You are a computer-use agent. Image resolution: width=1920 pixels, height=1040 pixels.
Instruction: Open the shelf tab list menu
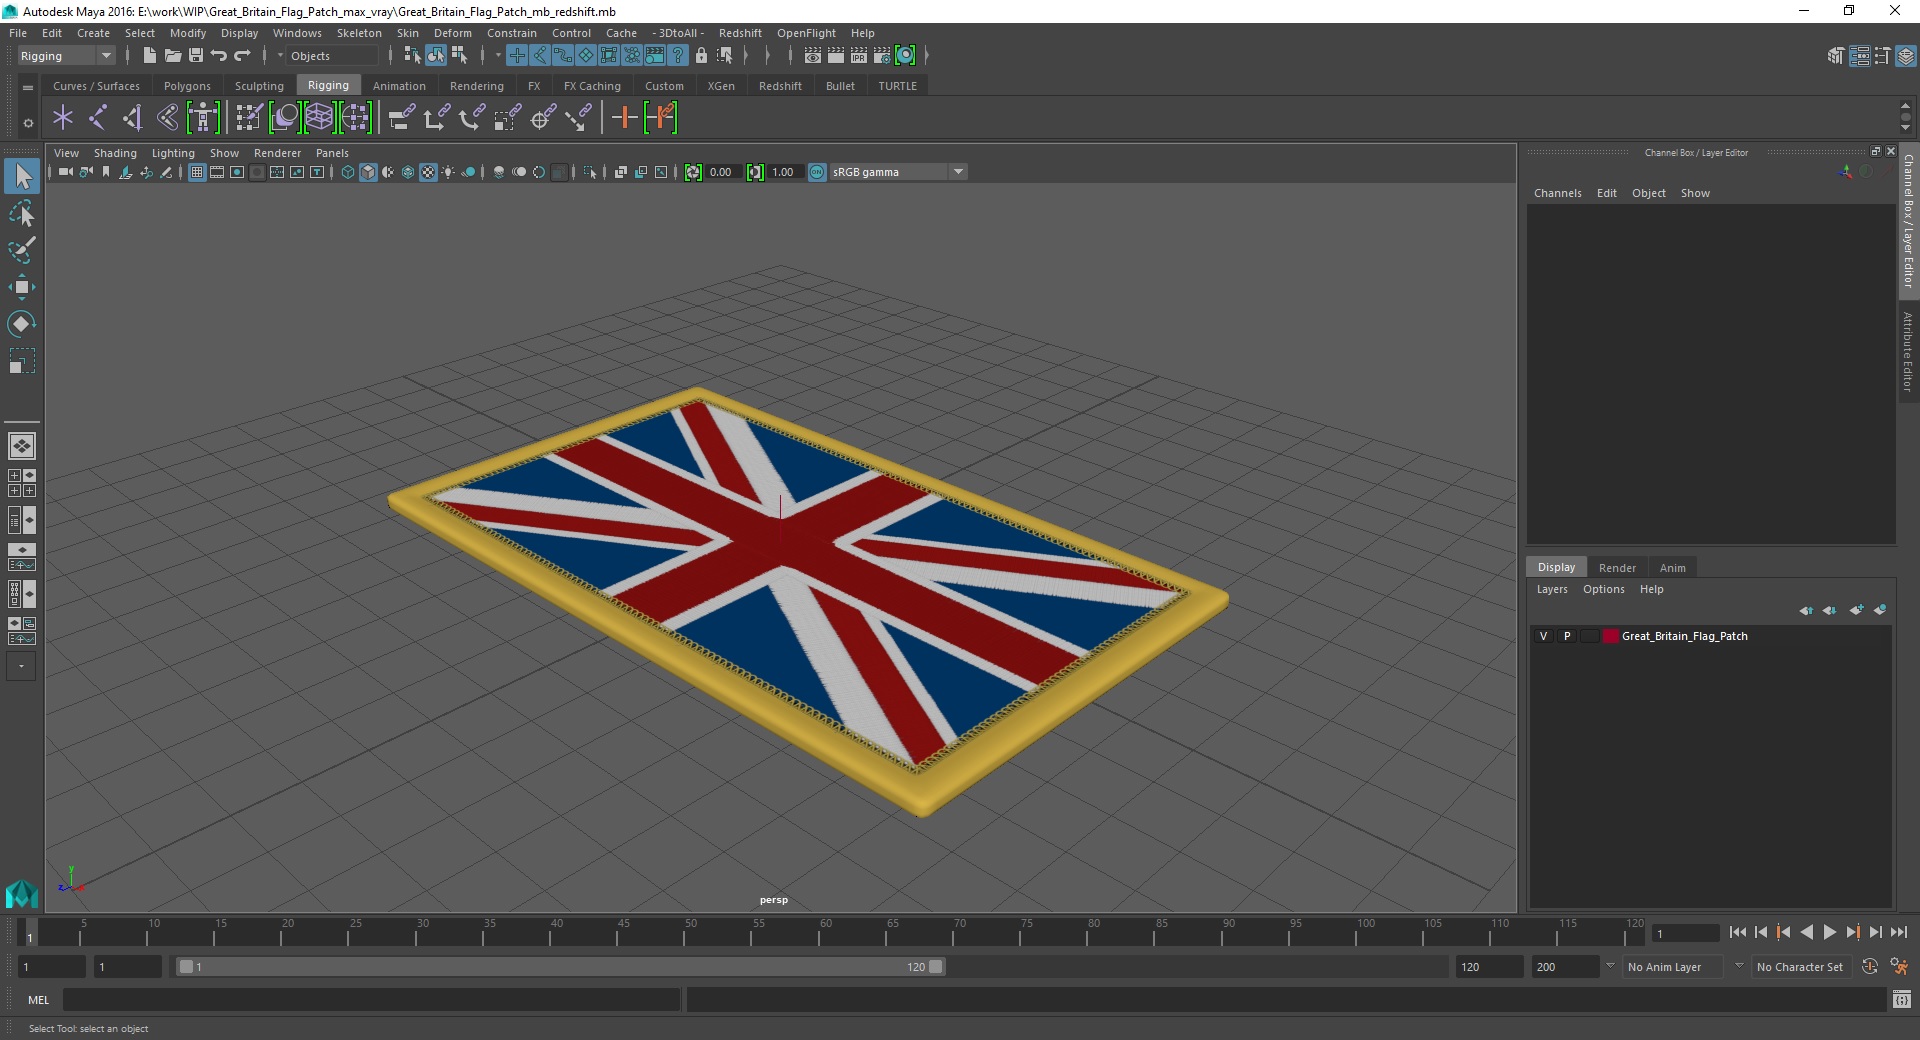28,88
